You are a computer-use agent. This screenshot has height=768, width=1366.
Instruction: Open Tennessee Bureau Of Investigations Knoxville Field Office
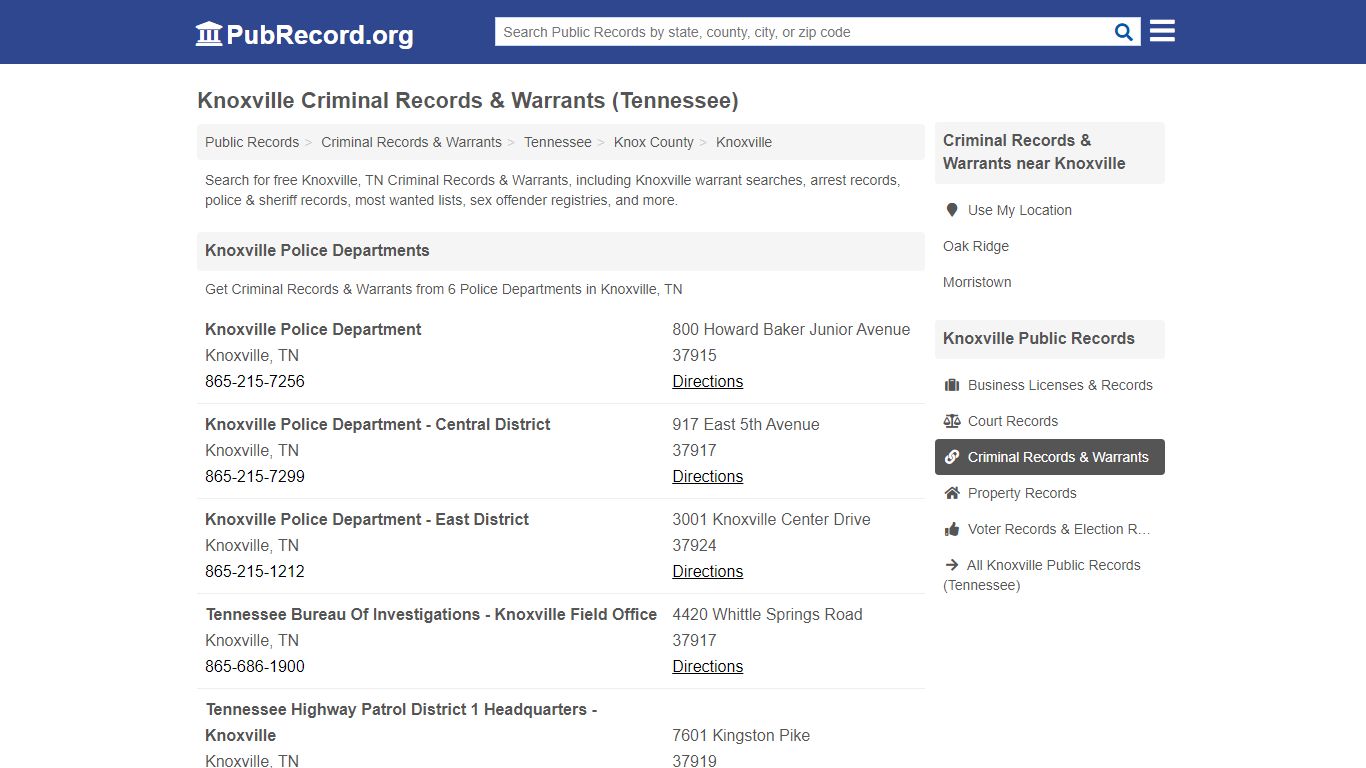coord(431,614)
